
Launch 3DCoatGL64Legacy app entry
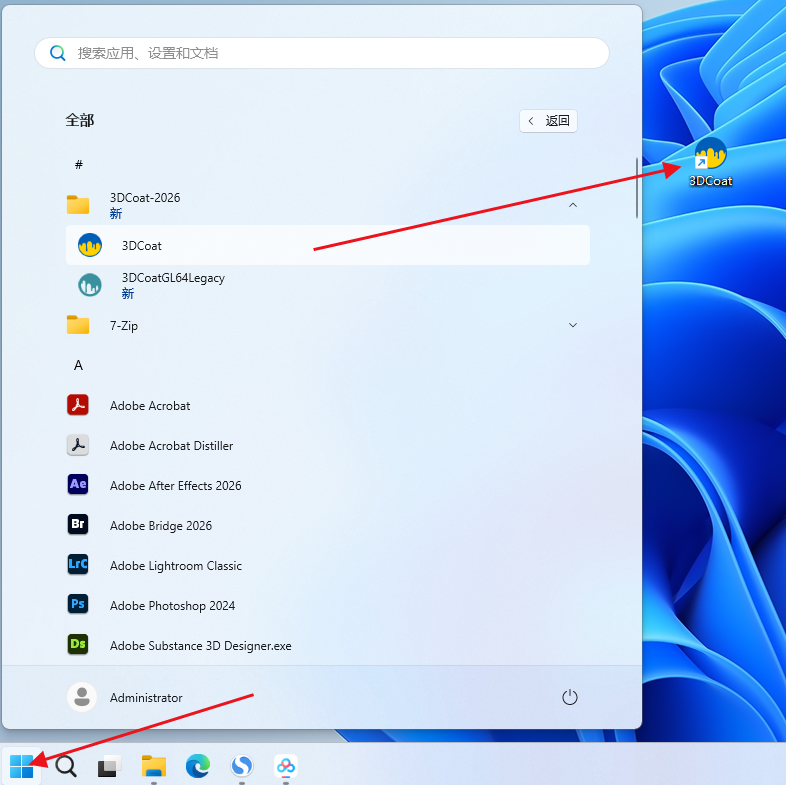tap(327, 285)
